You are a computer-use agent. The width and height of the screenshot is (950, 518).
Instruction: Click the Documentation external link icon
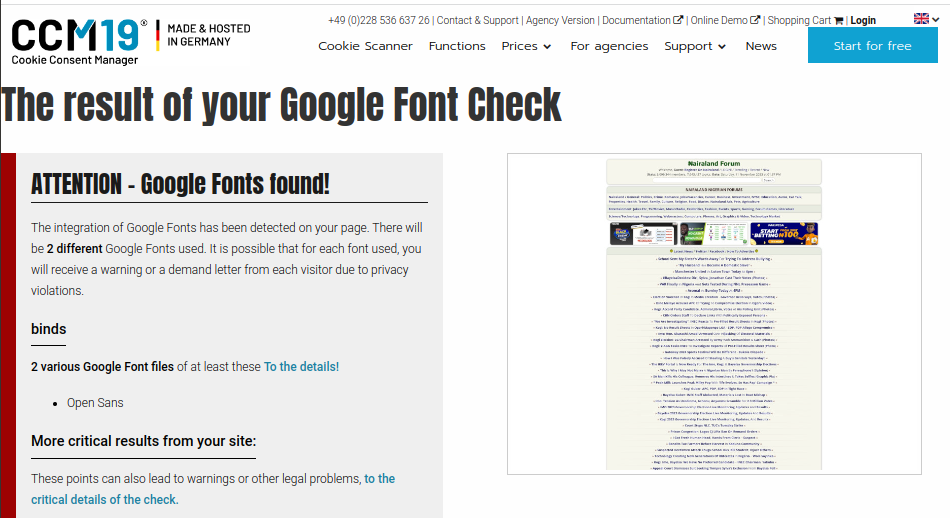[x=678, y=20]
